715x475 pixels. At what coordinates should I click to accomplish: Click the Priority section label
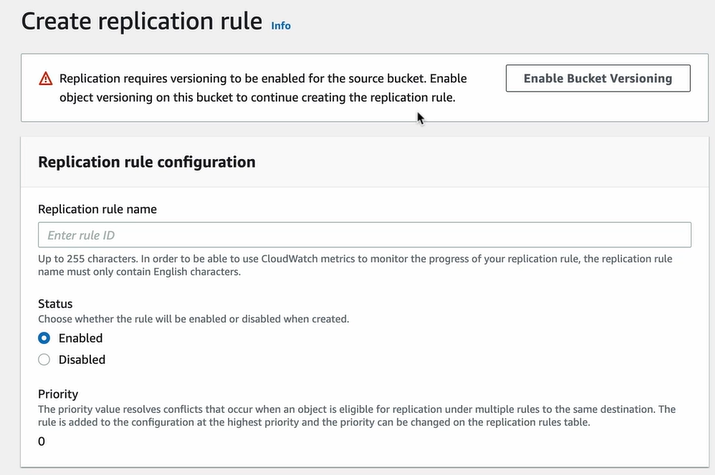[x=58, y=394]
